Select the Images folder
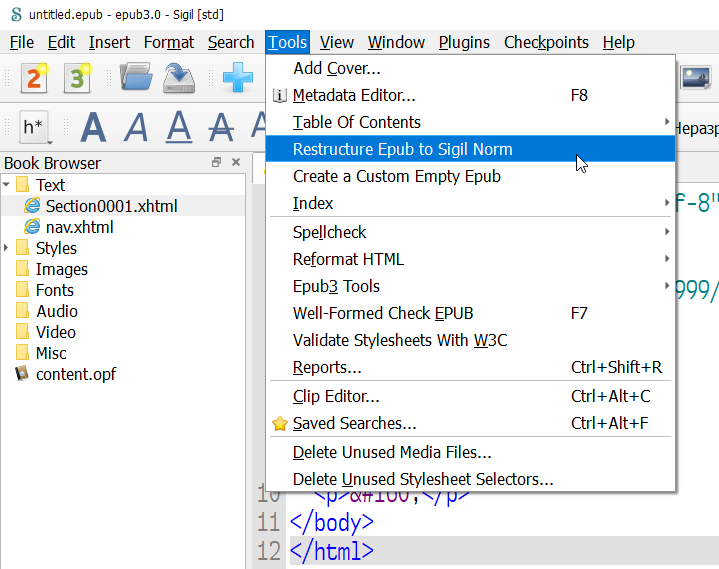The image size is (719, 569). point(61,269)
